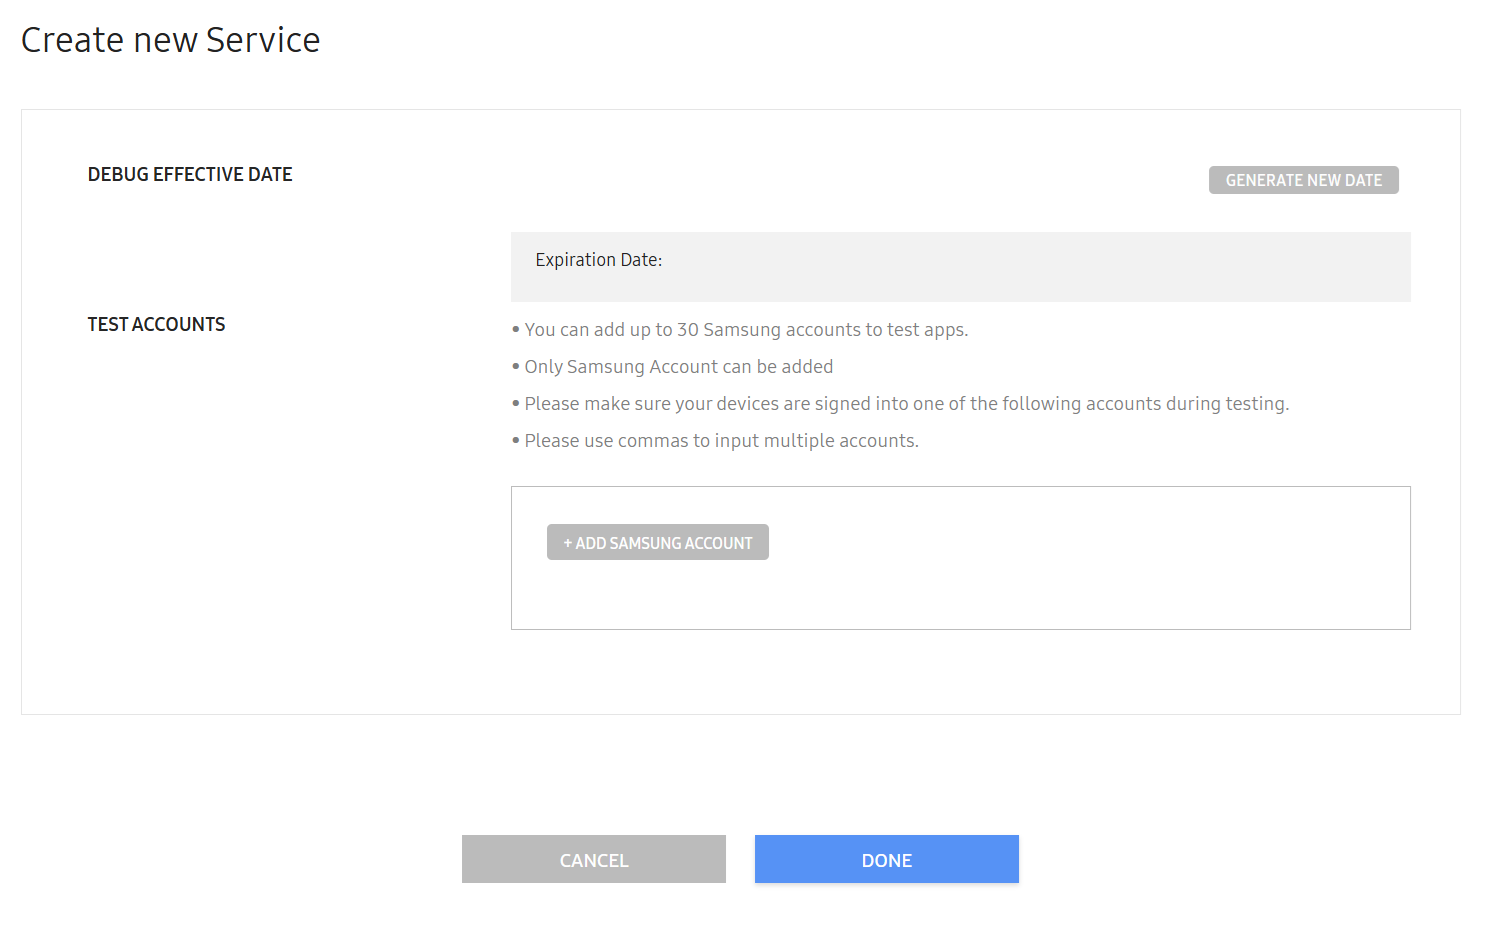Select the Debug Effective Date label
The height and width of the screenshot is (936, 1489).
coord(190,175)
